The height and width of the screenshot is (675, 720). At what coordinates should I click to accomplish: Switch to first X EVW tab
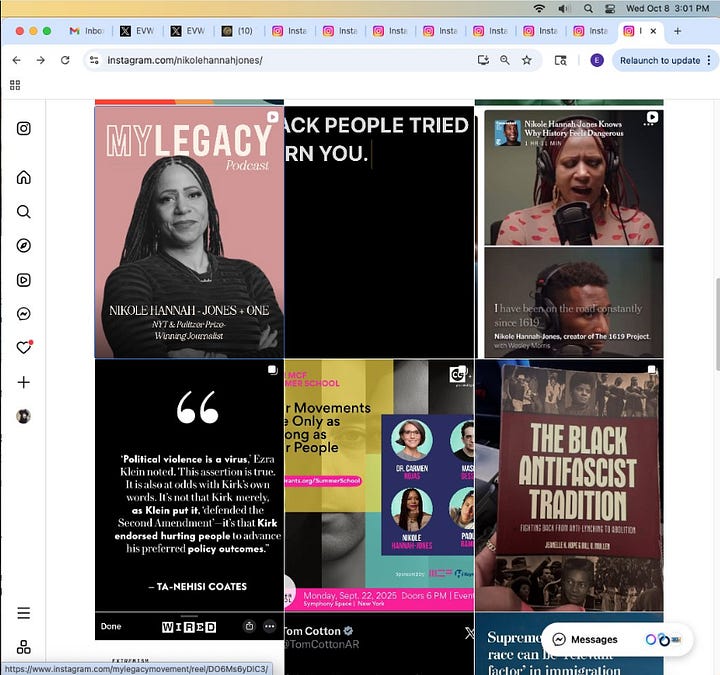pos(137,31)
